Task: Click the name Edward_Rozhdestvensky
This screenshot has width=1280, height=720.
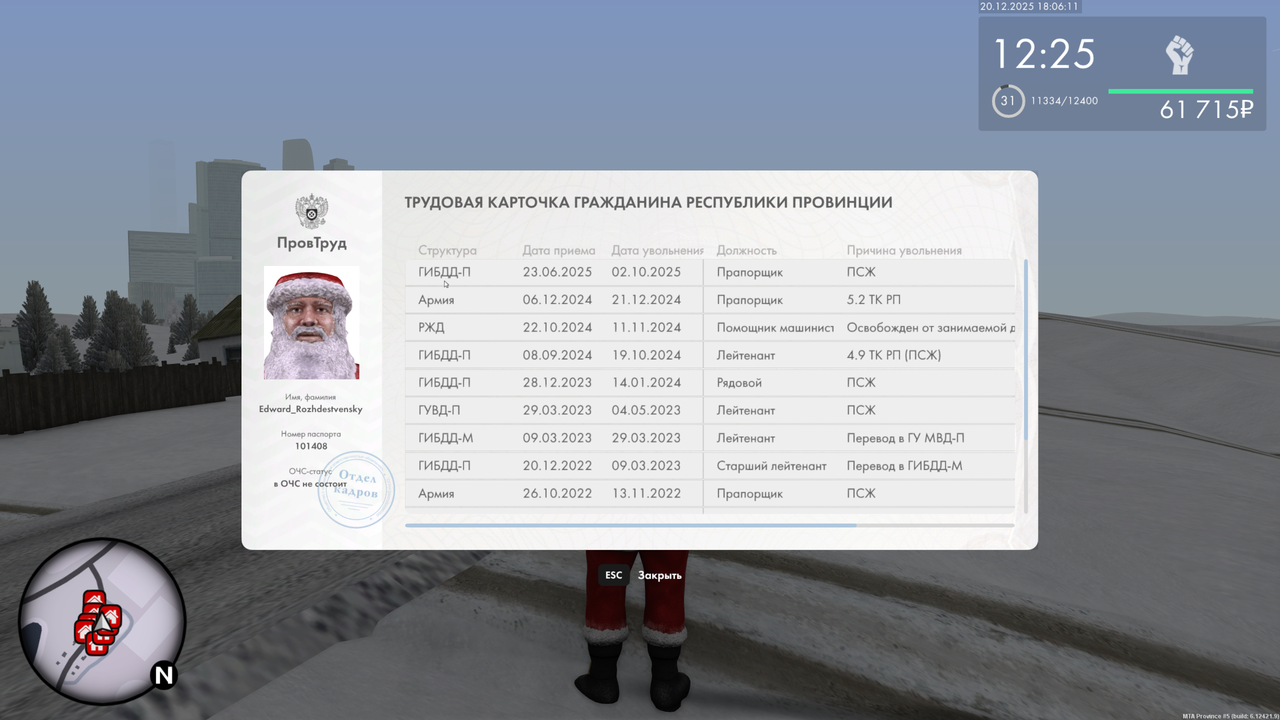Action: coord(311,409)
